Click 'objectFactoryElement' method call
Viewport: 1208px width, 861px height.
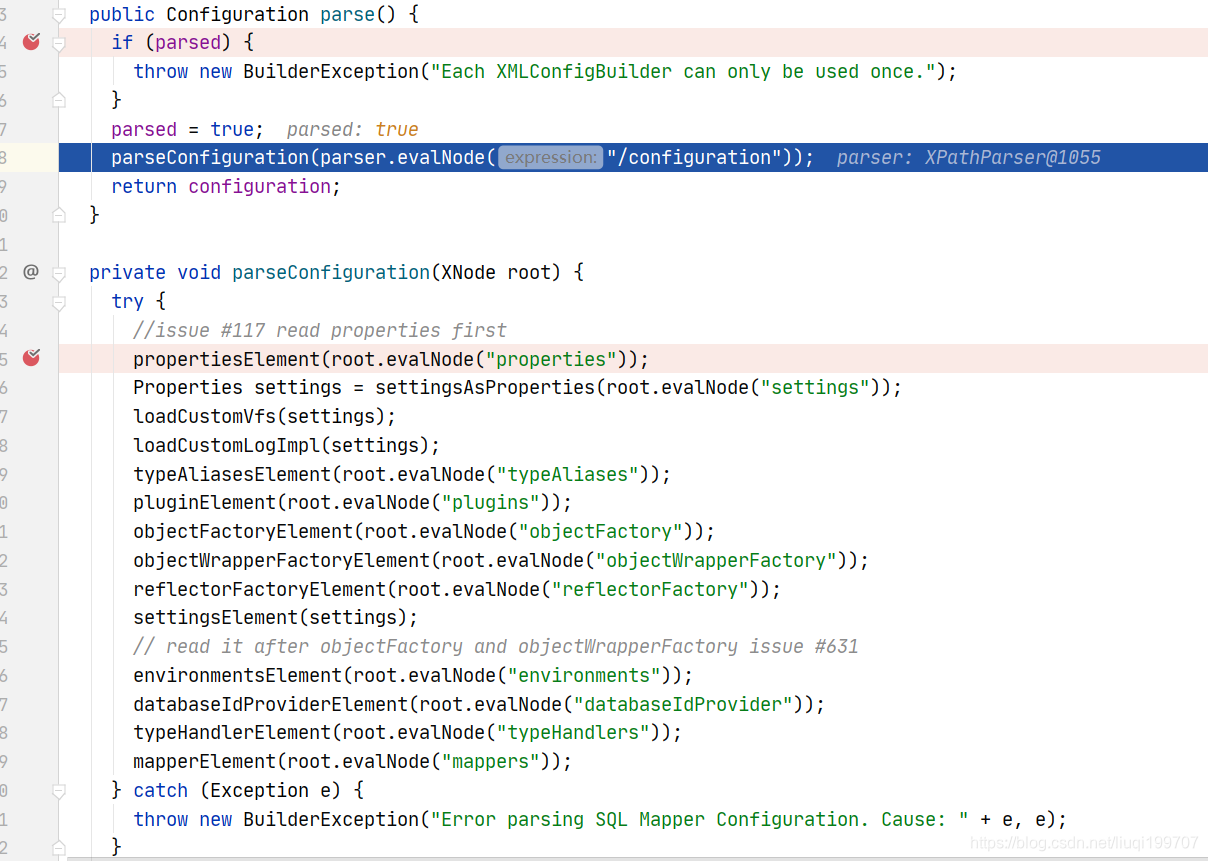tap(243, 531)
